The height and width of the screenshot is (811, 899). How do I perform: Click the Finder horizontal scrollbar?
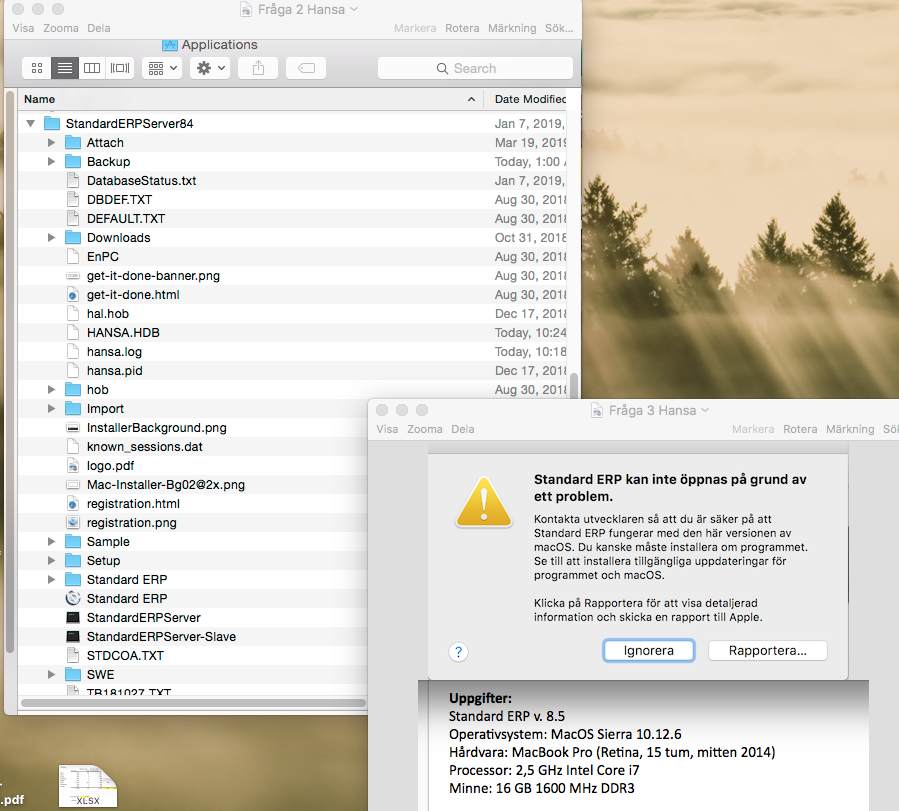[x=193, y=703]
